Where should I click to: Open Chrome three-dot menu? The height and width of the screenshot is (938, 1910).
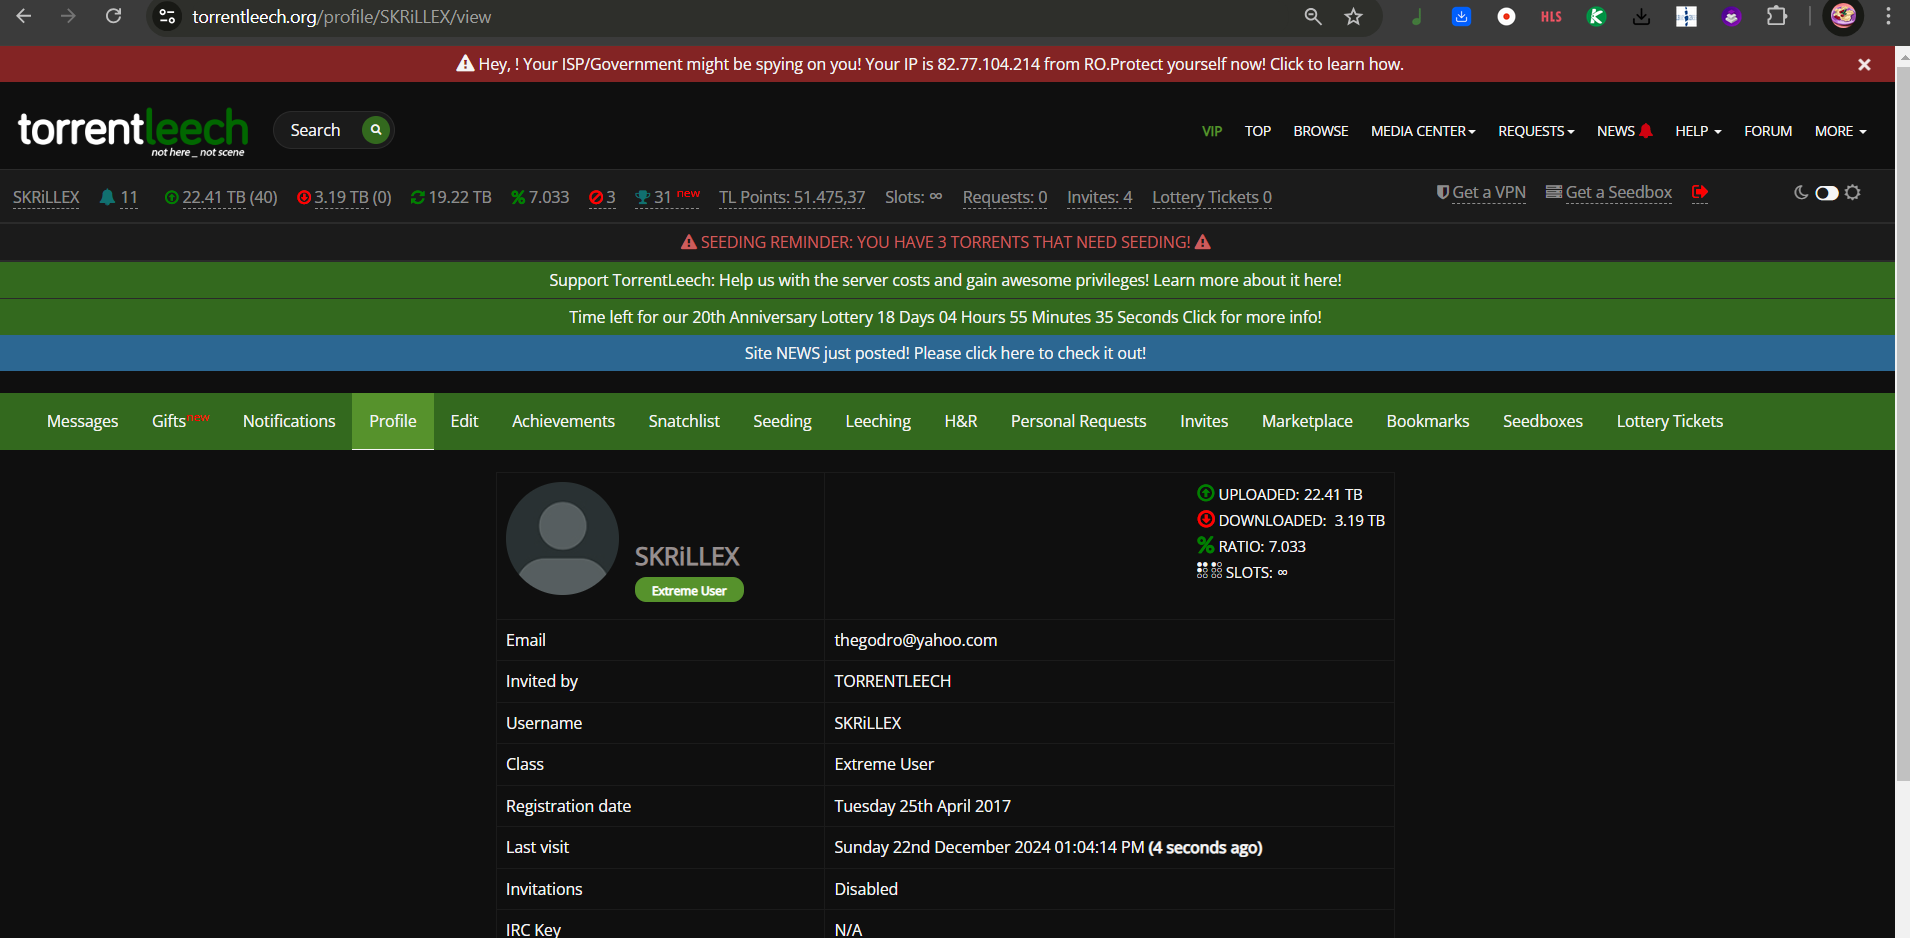(1888, 17)
